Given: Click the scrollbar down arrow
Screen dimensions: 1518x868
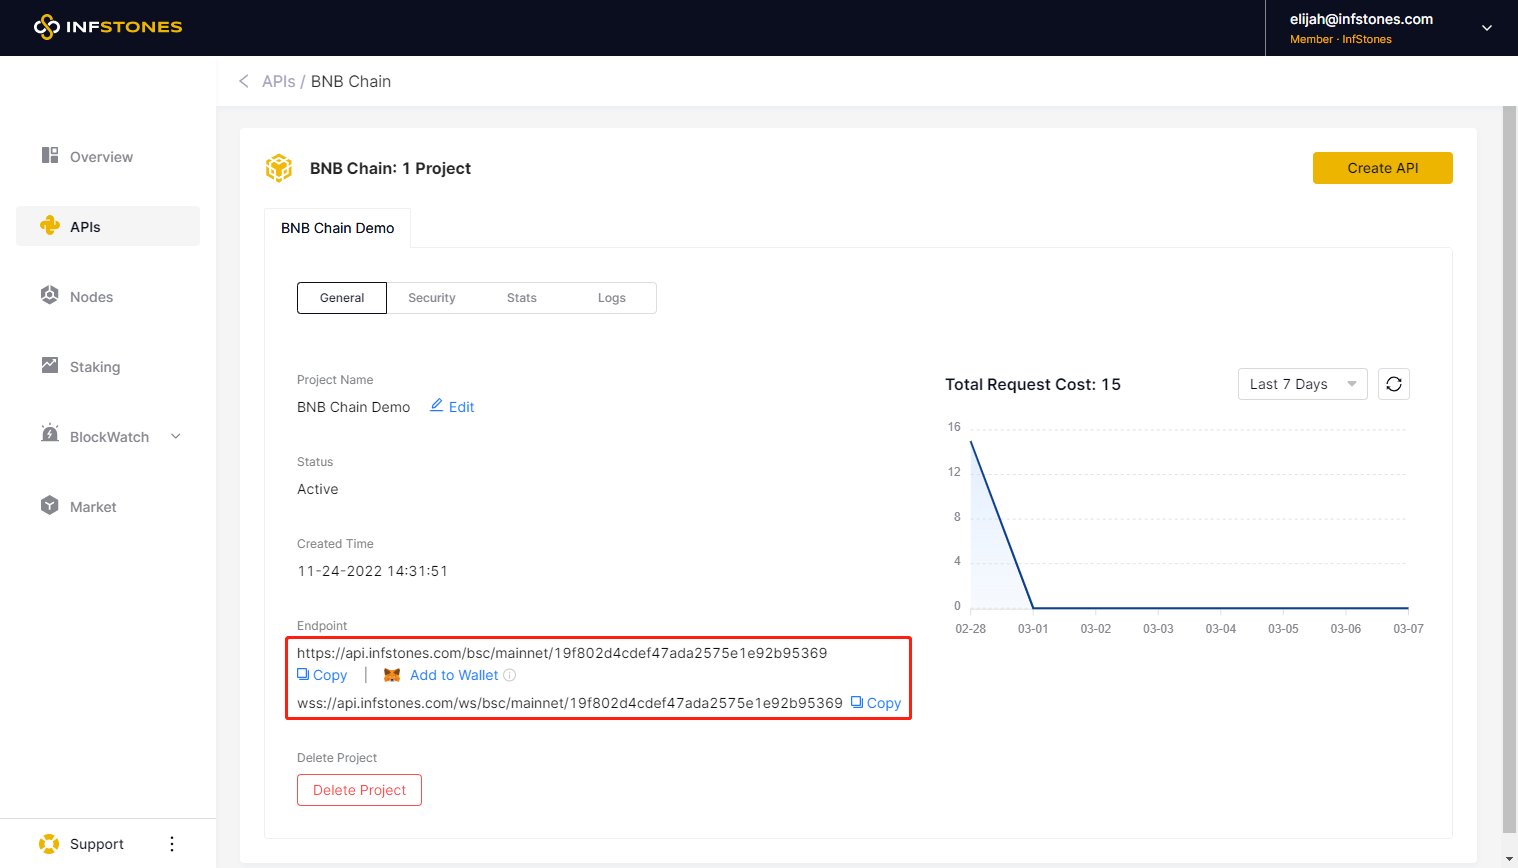Looking at the screenshot, I should [1510, 859].
